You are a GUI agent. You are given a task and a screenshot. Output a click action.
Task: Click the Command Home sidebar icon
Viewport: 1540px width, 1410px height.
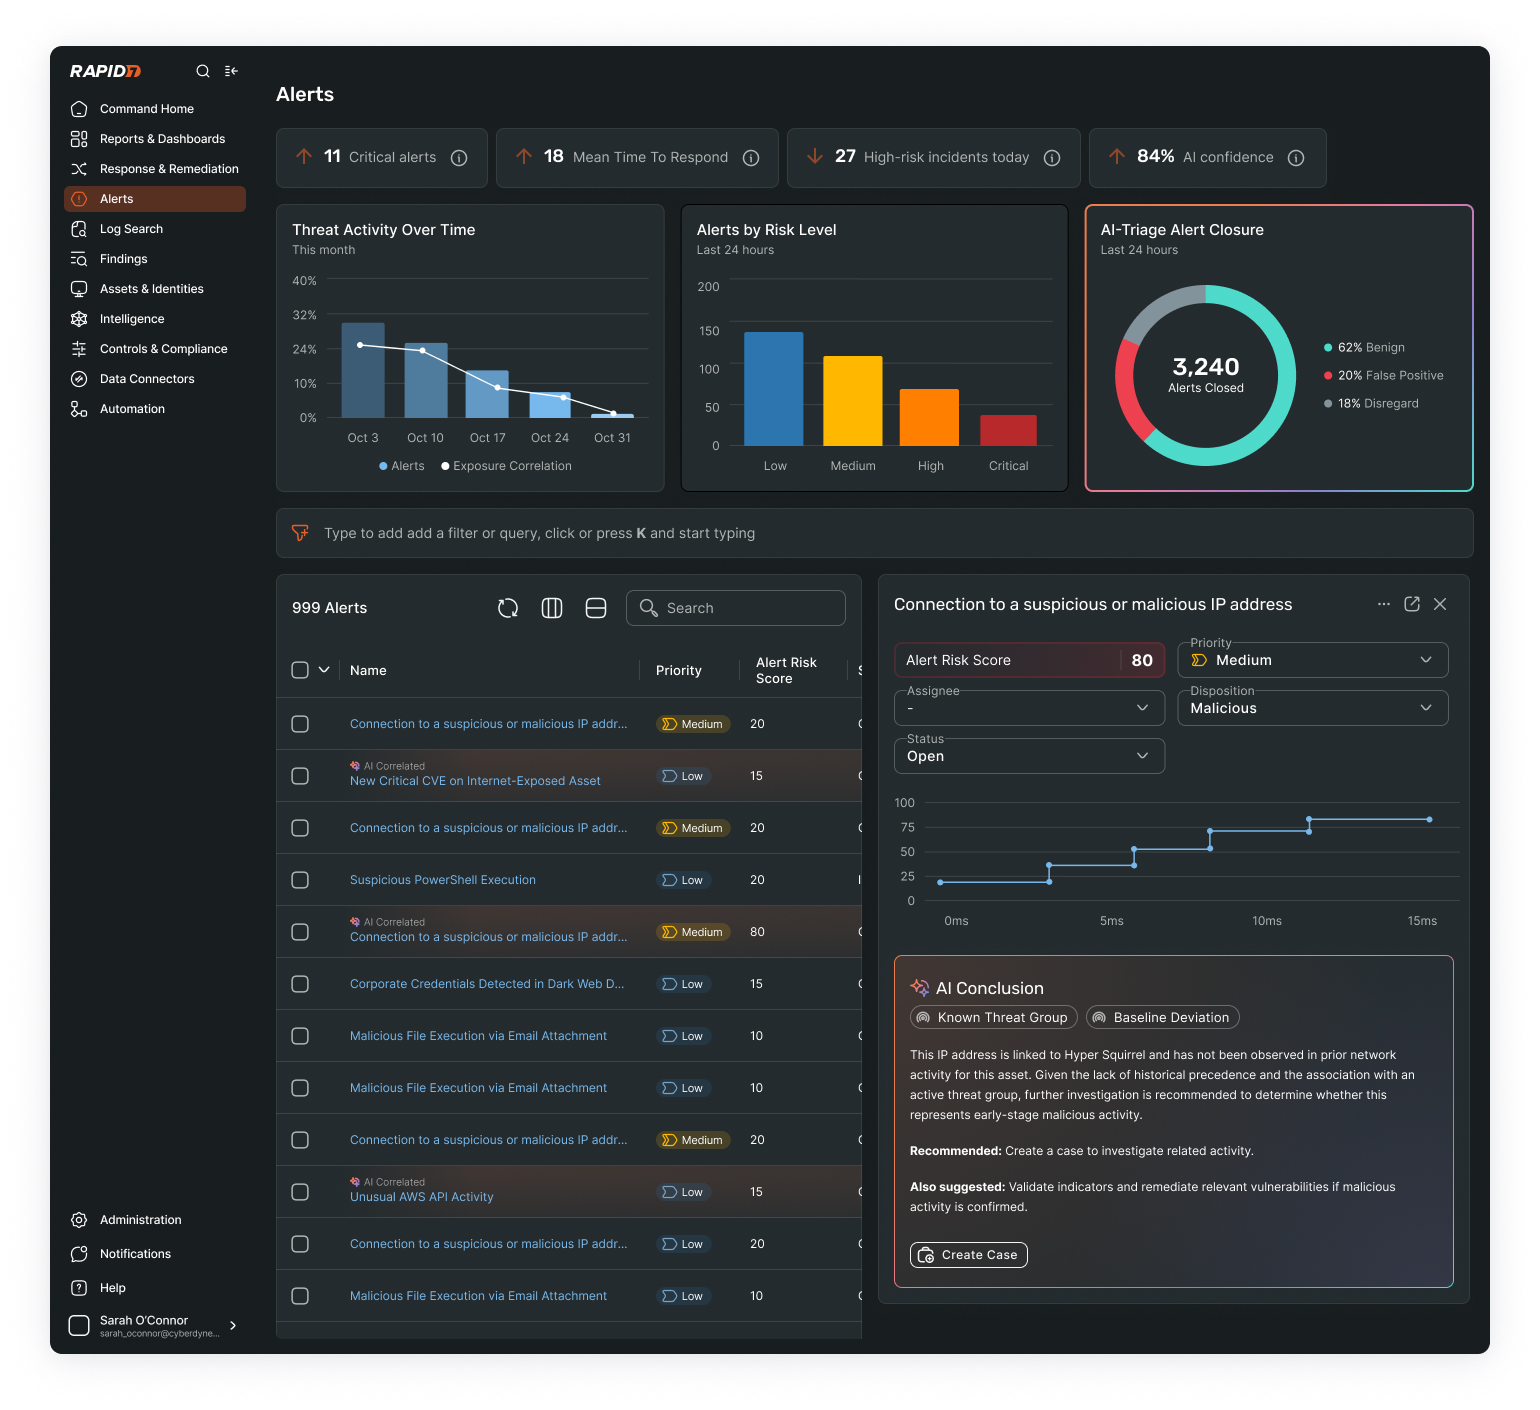pos(79,109)
